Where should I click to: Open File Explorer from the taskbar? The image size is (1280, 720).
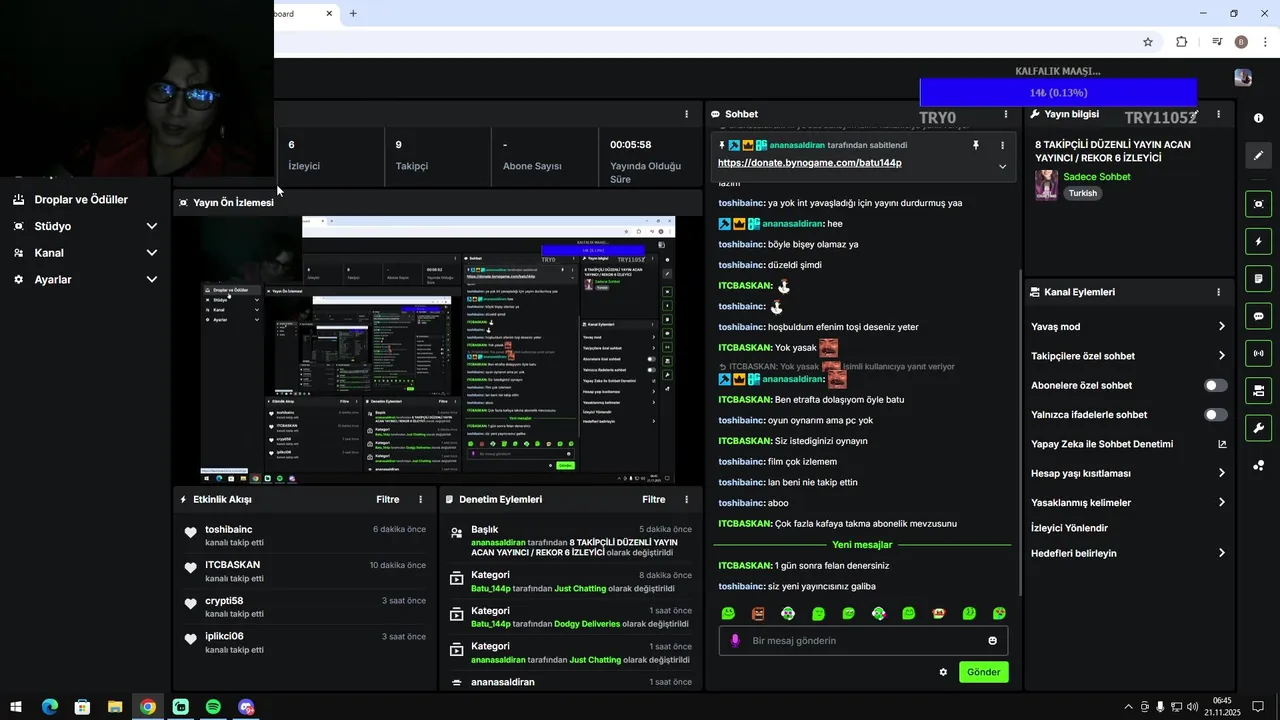coord(115,707)
